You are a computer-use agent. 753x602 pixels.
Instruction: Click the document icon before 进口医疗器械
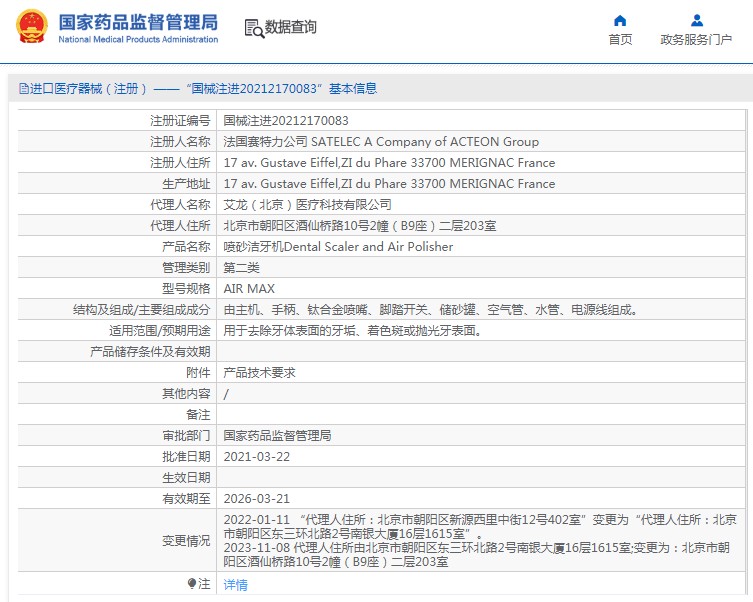[24, 88]
